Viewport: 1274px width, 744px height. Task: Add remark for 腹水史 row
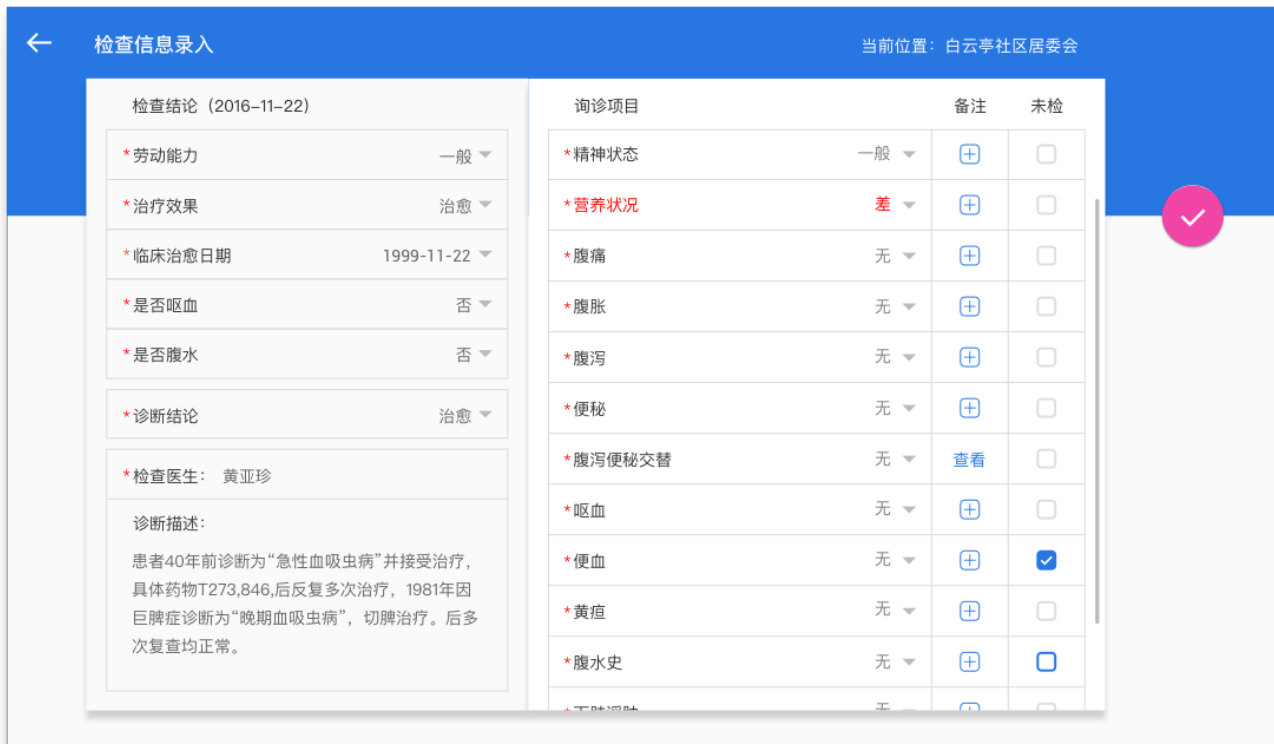coord(969,662)
